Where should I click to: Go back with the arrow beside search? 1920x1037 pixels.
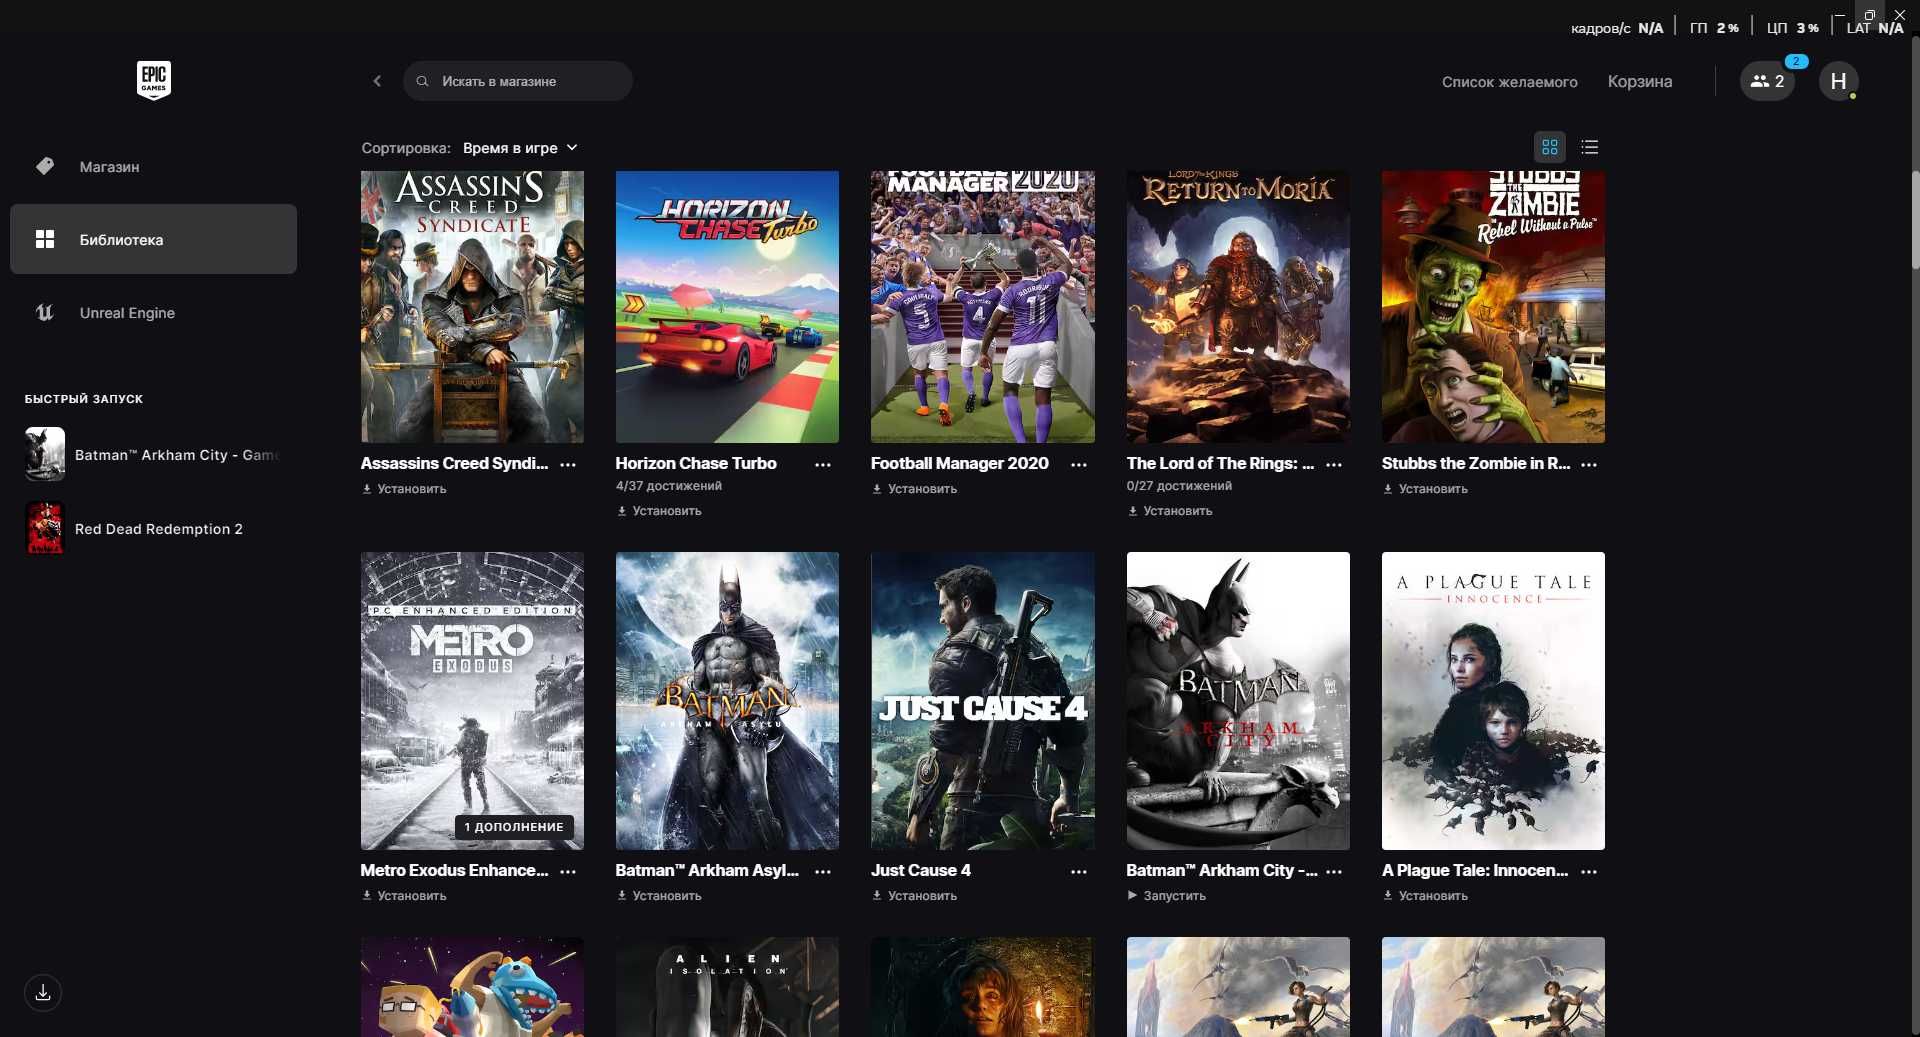[377, 81]
